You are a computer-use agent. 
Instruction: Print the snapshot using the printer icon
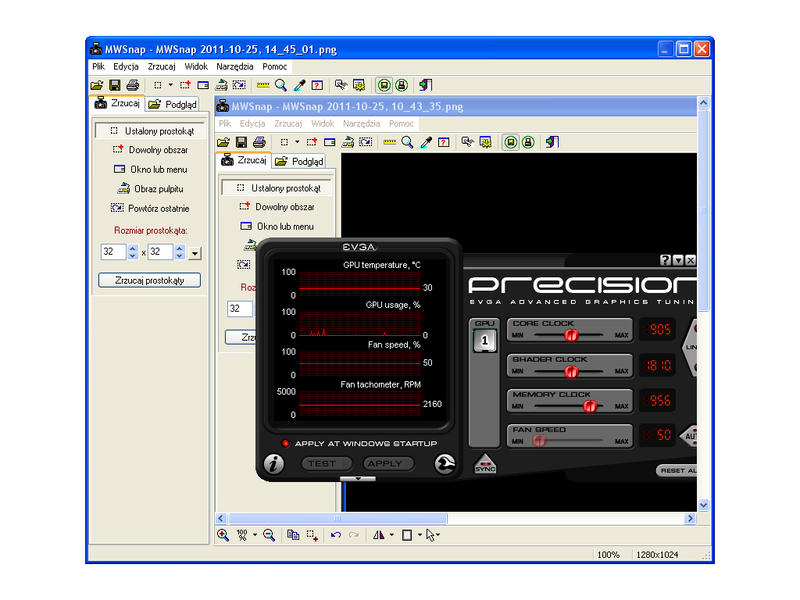133,85
